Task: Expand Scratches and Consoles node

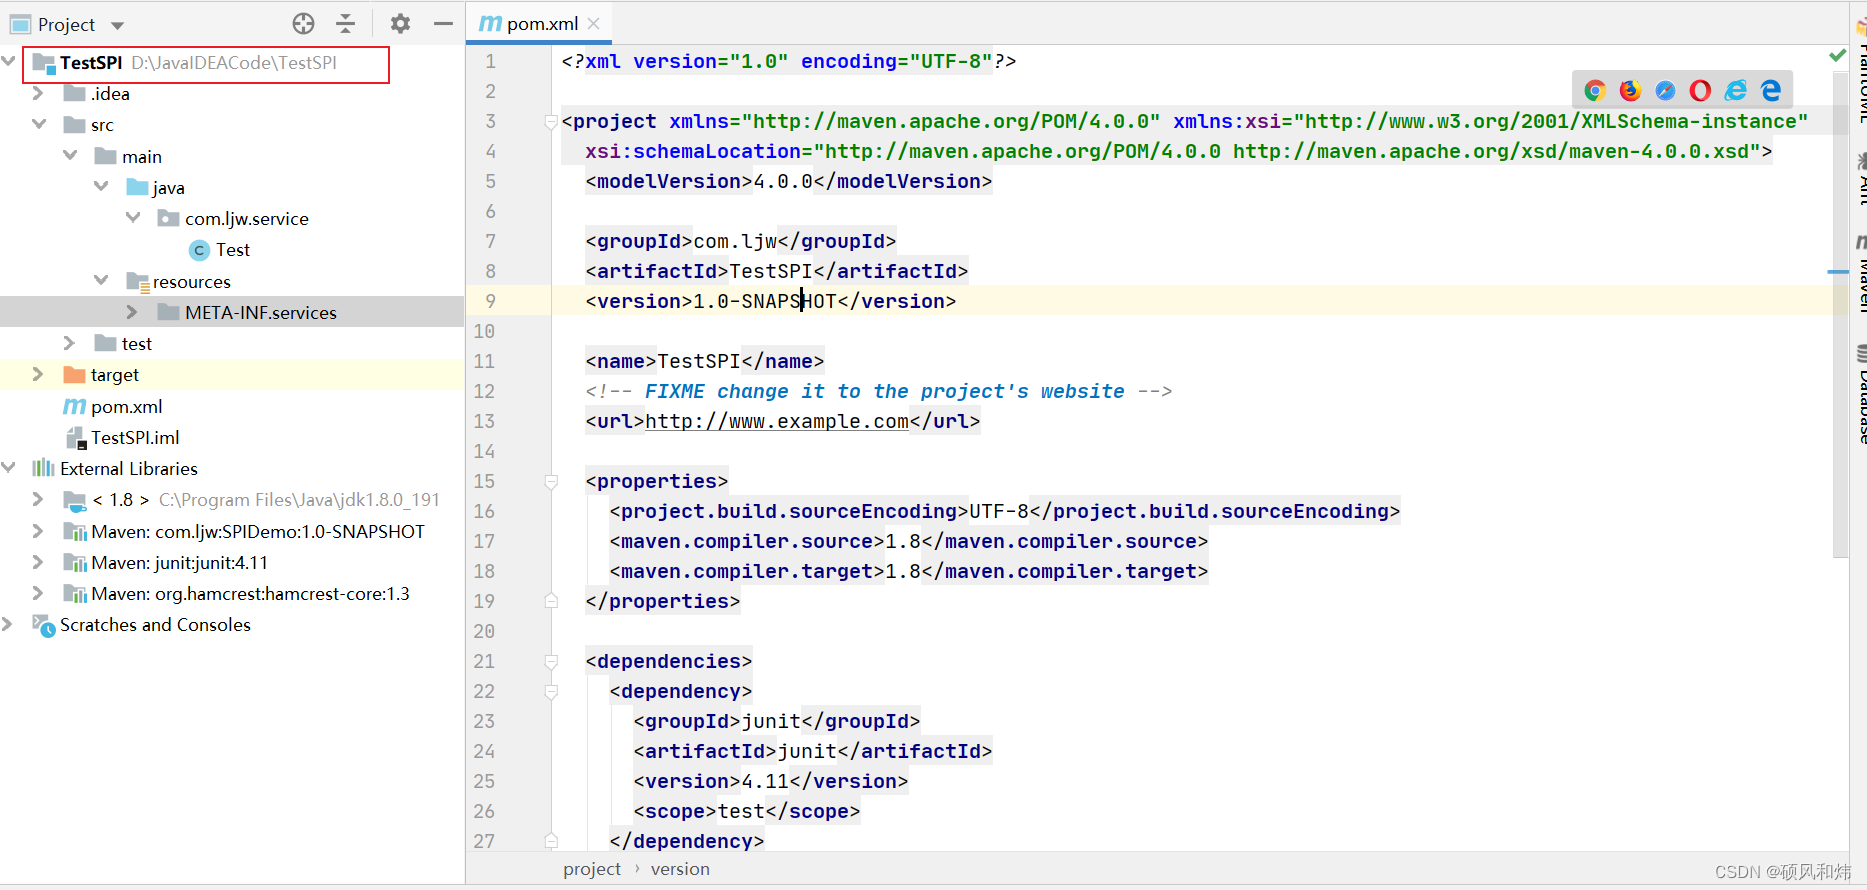Action: 8,624
